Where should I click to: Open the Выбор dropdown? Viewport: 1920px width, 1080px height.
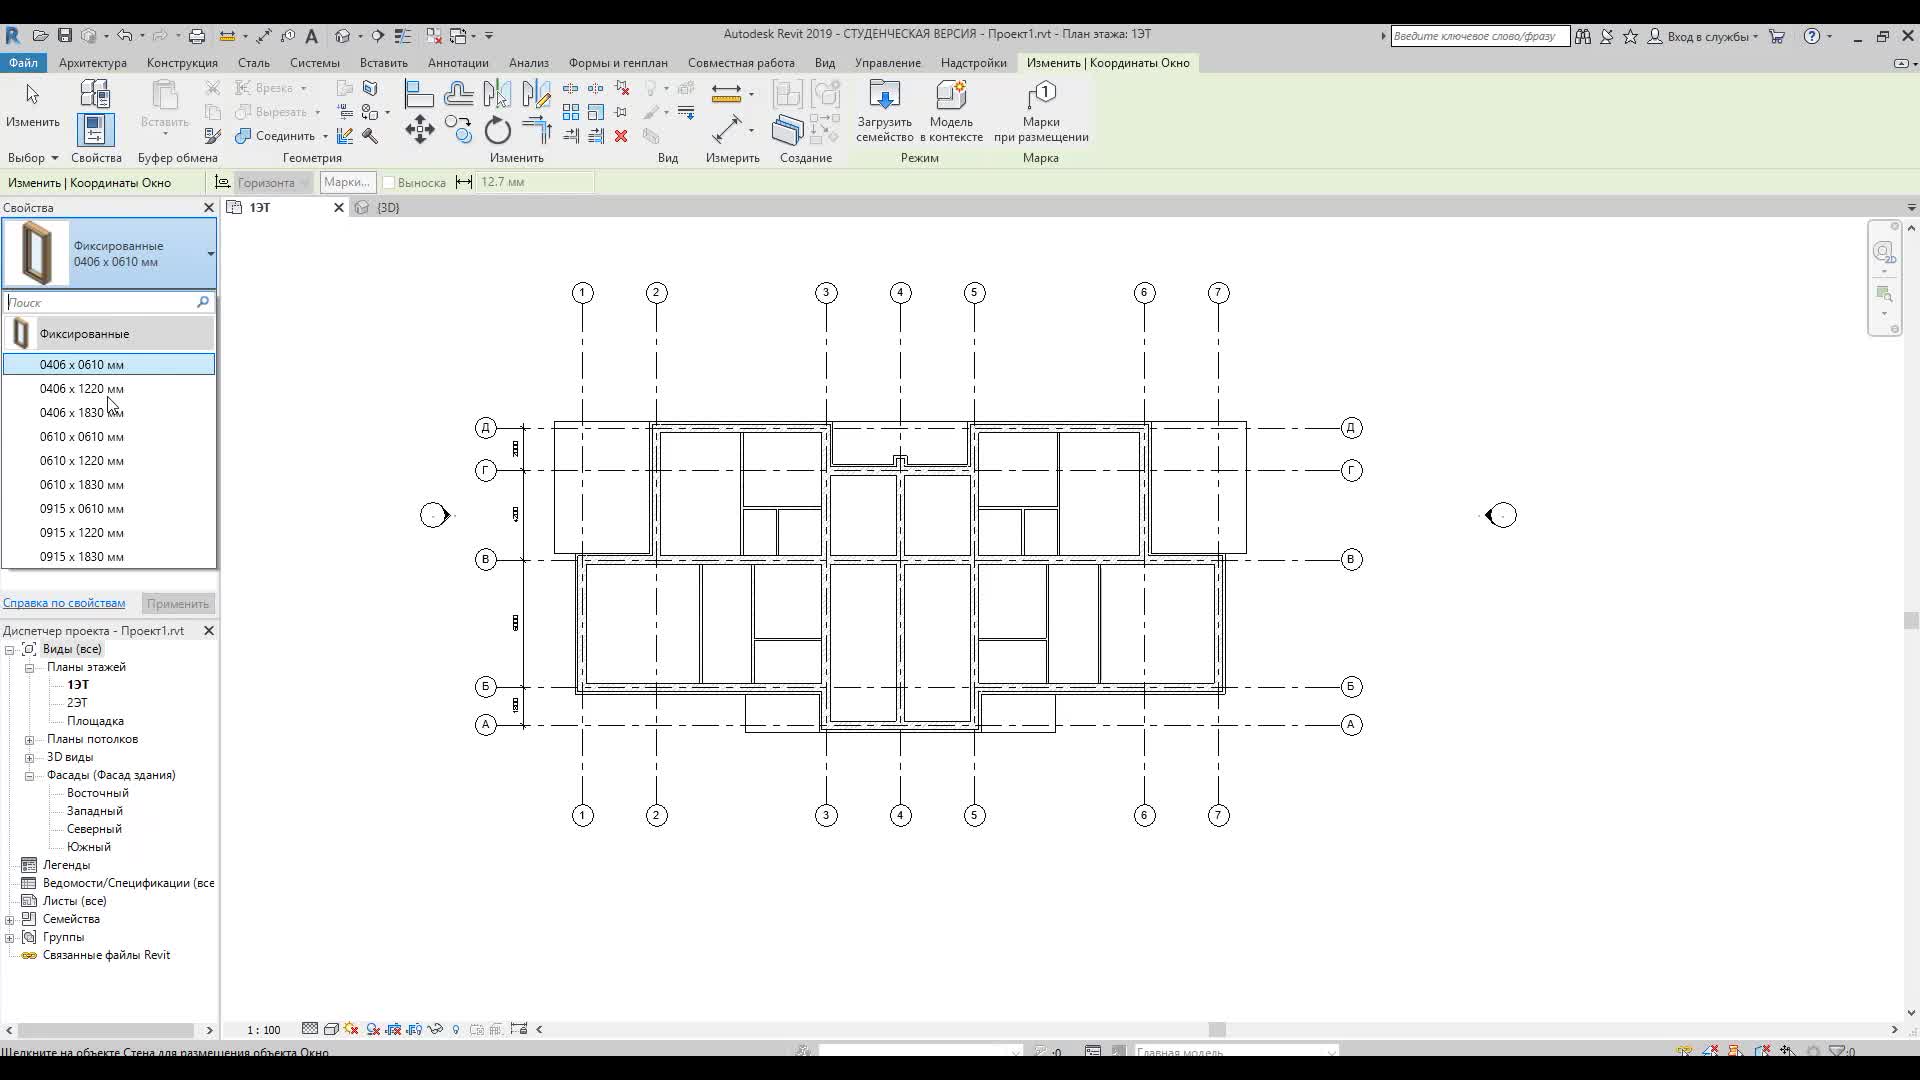click(33, 158)
